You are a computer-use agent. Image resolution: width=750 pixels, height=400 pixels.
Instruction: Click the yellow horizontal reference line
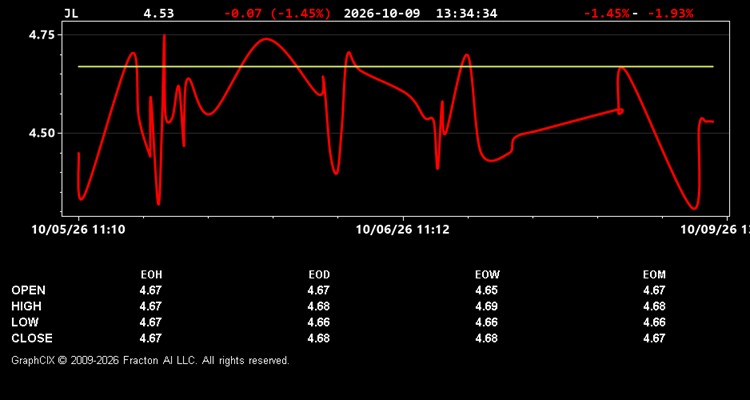pyautogui.click(x=396, y=67)
